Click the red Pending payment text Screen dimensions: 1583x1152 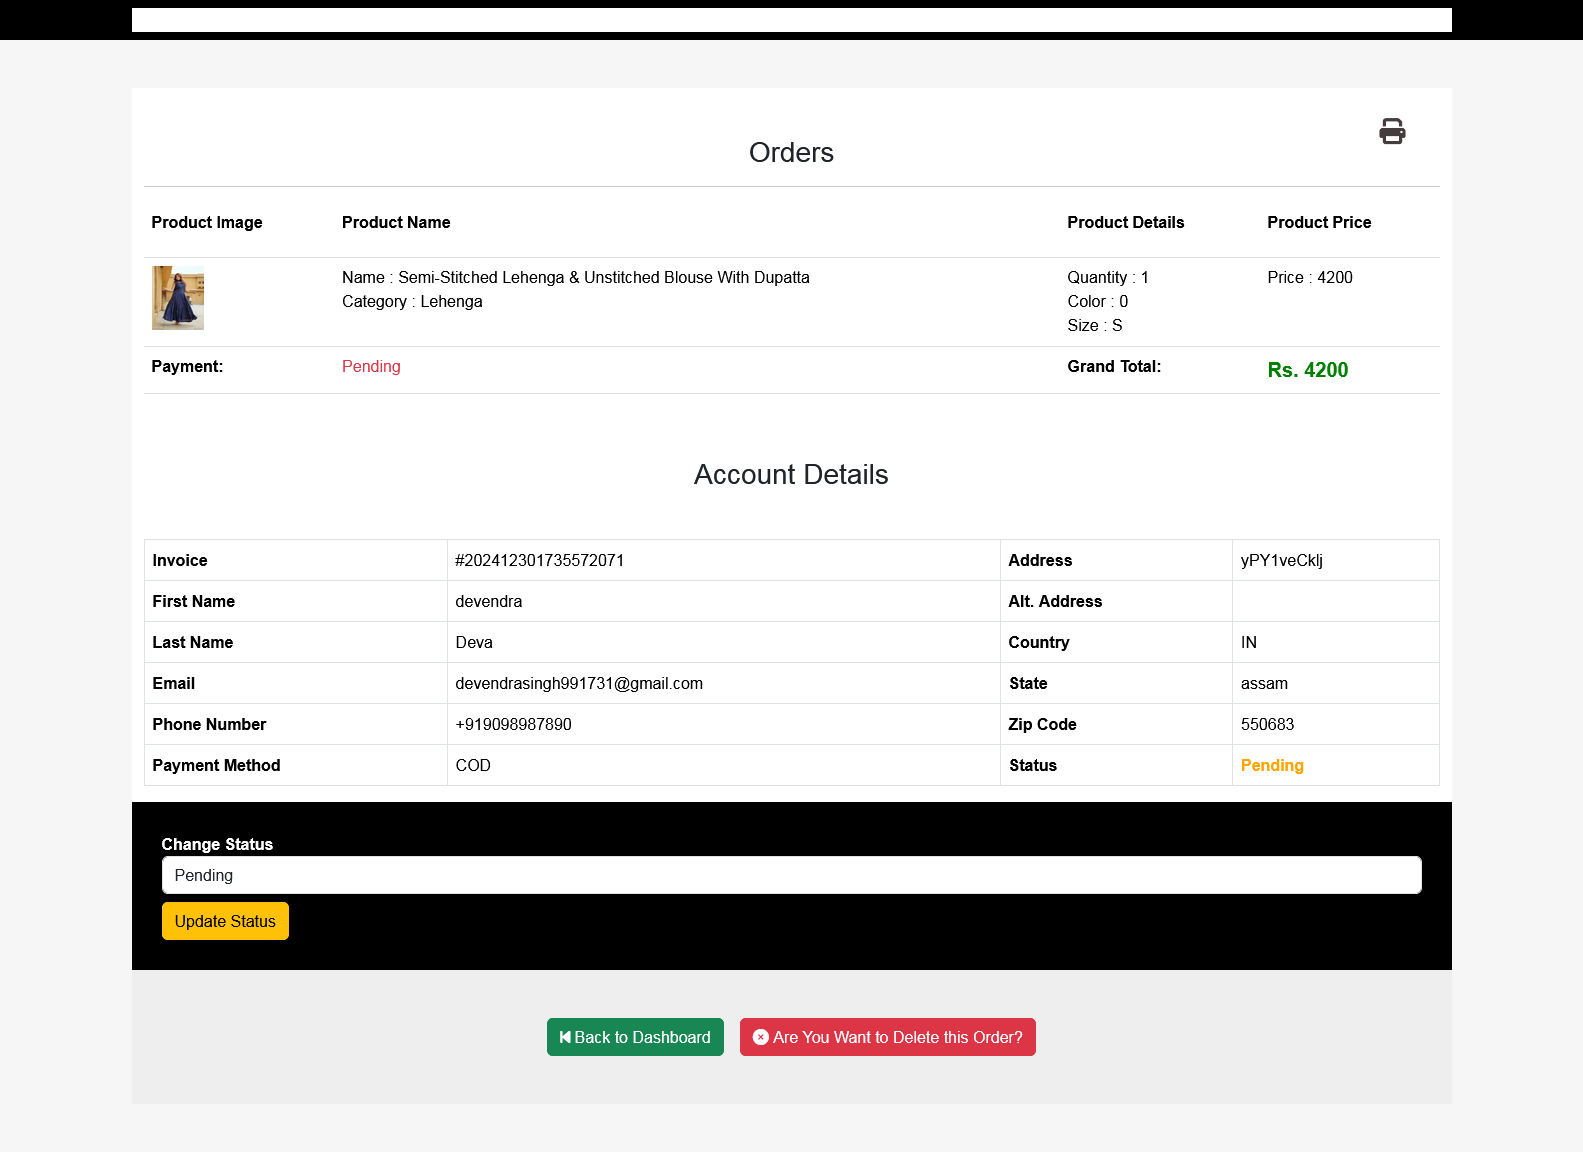(371, 366)
